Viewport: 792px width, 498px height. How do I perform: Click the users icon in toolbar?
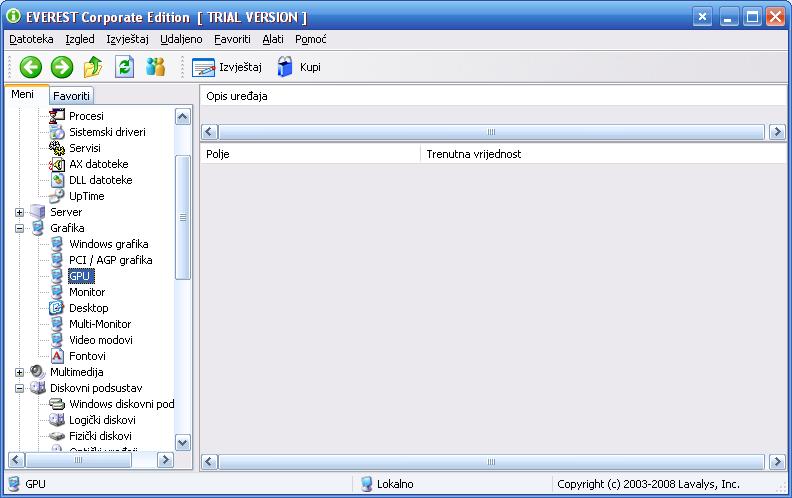[155, 67]
